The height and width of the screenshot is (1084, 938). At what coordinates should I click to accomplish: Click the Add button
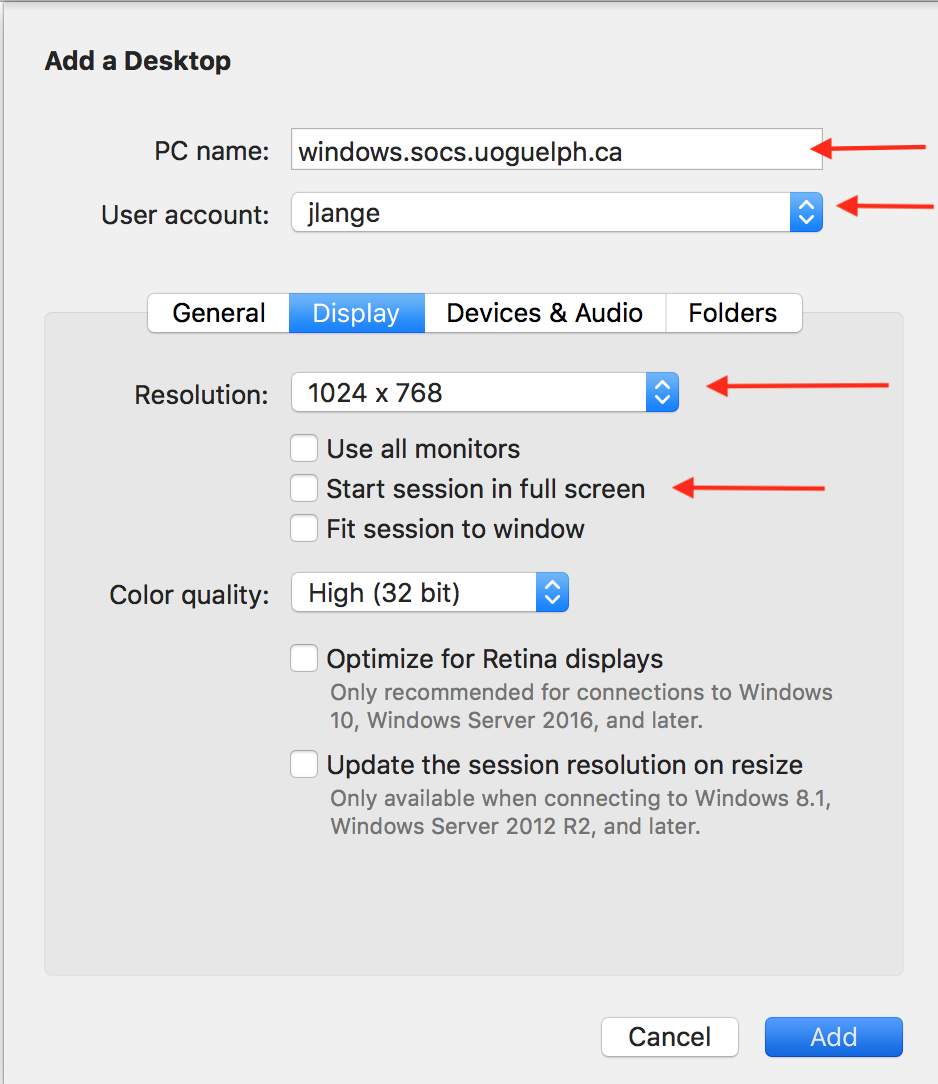(833, 1037)
